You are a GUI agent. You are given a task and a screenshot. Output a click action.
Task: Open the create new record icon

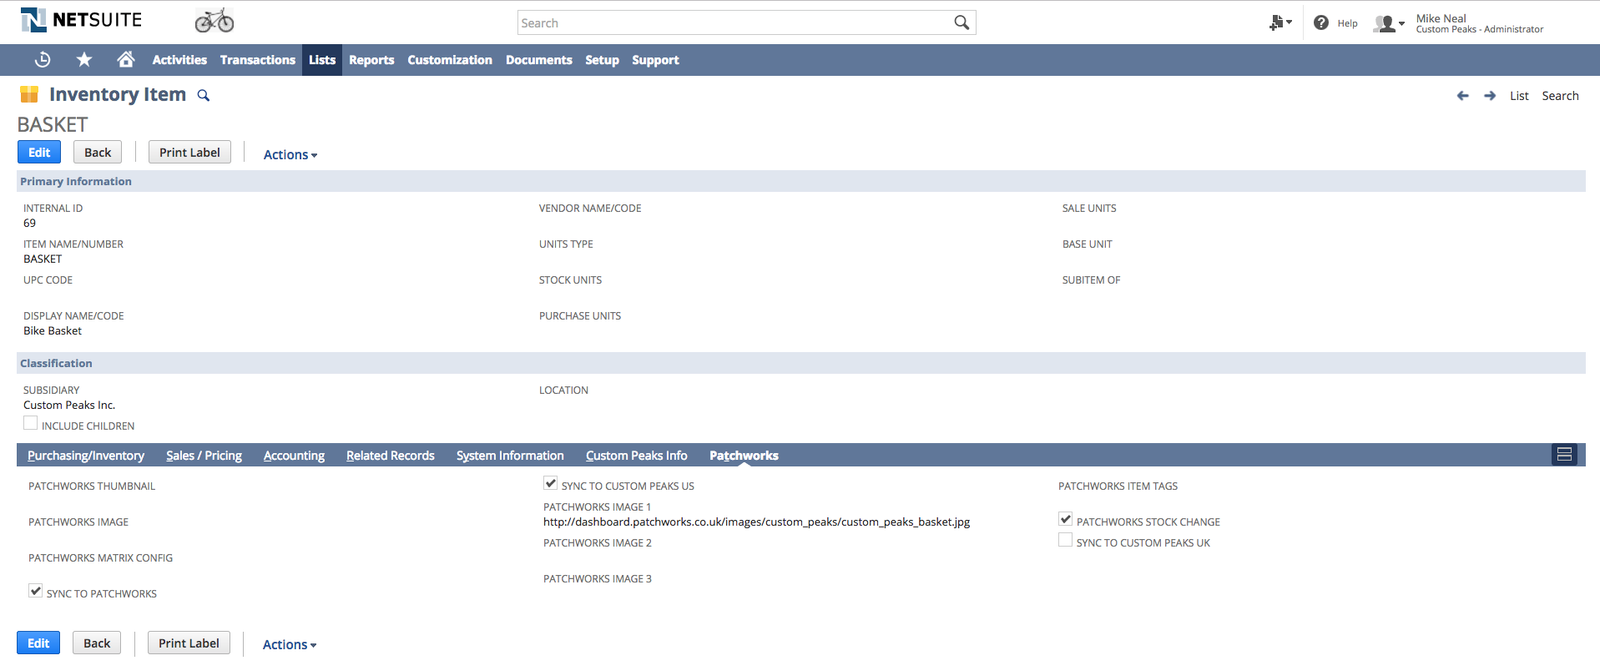coord(1279,22)
